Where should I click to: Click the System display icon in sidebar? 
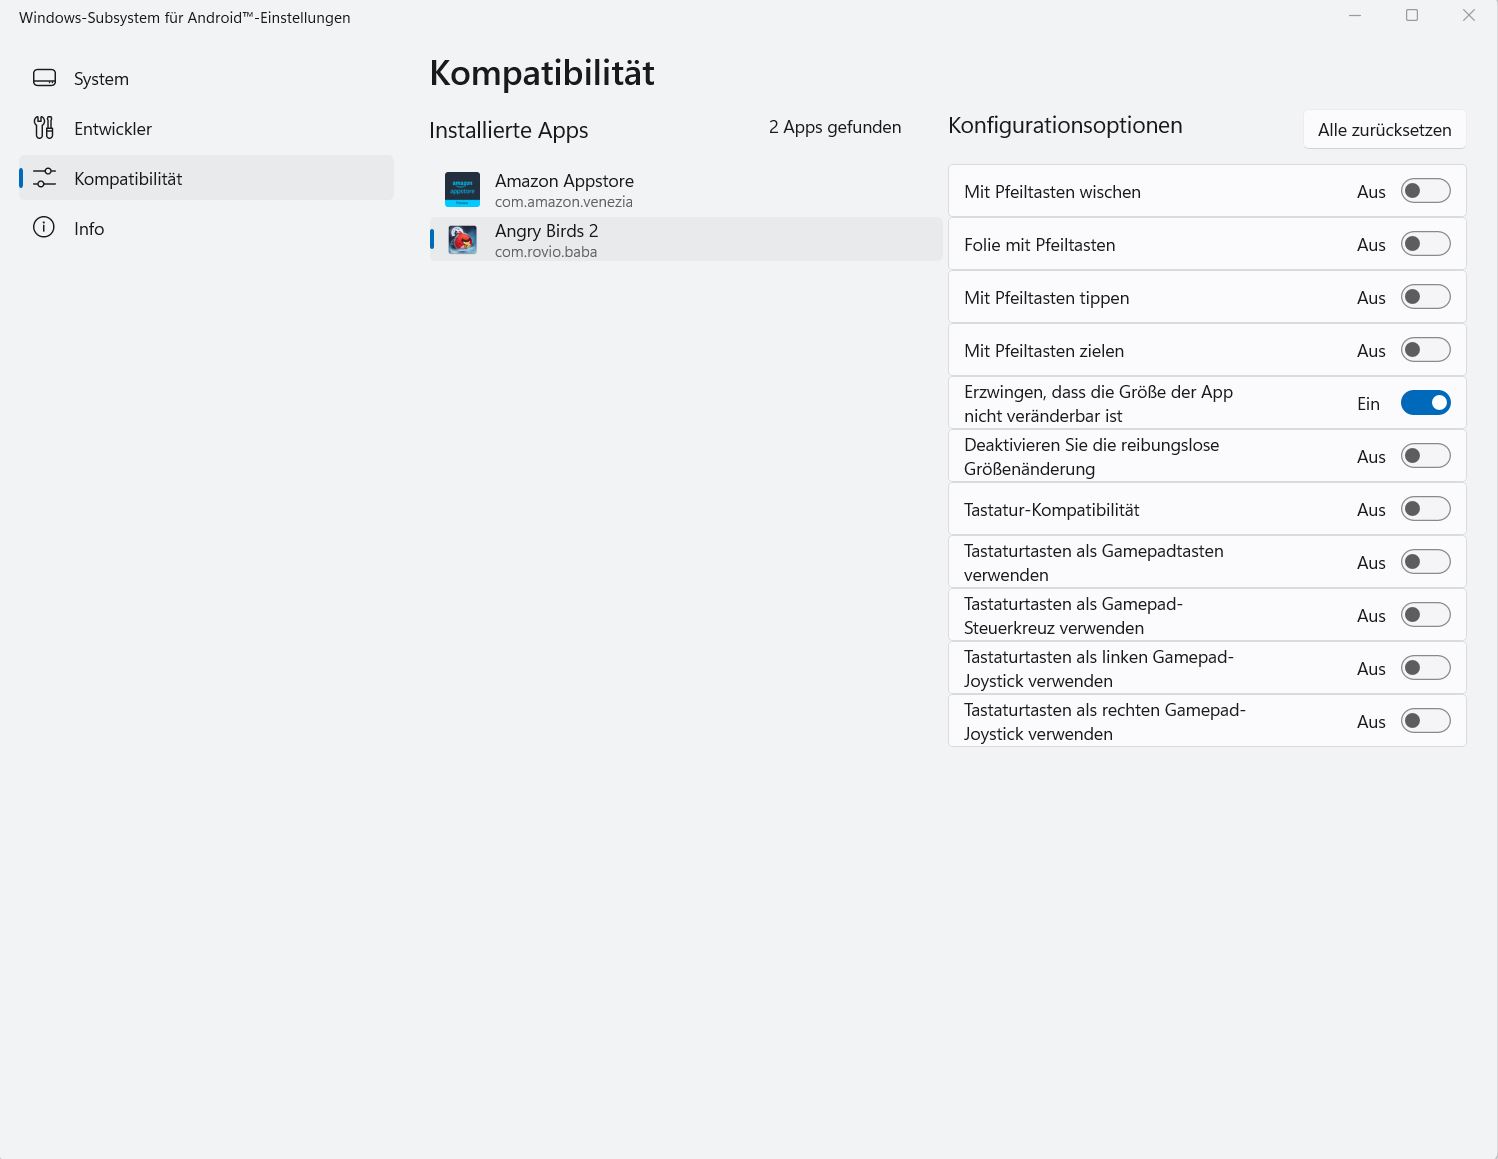[x=44, y=78]
